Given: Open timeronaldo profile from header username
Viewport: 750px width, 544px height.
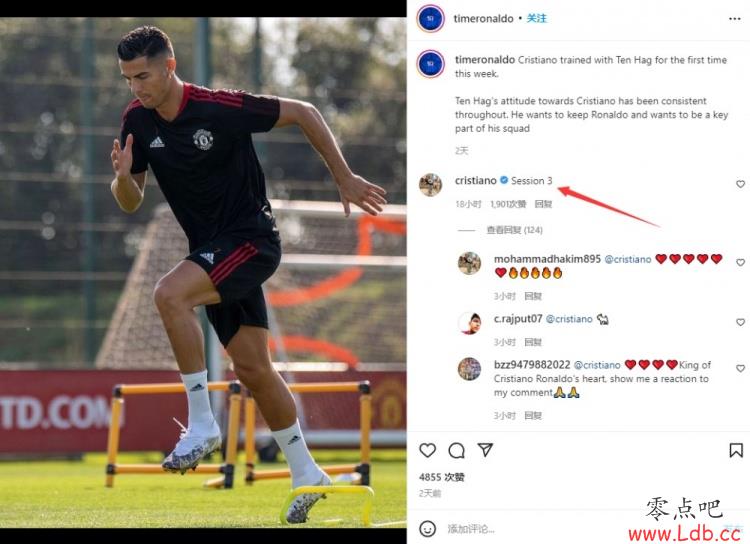Looking at the screenshot, I should (x=483, y=18).
